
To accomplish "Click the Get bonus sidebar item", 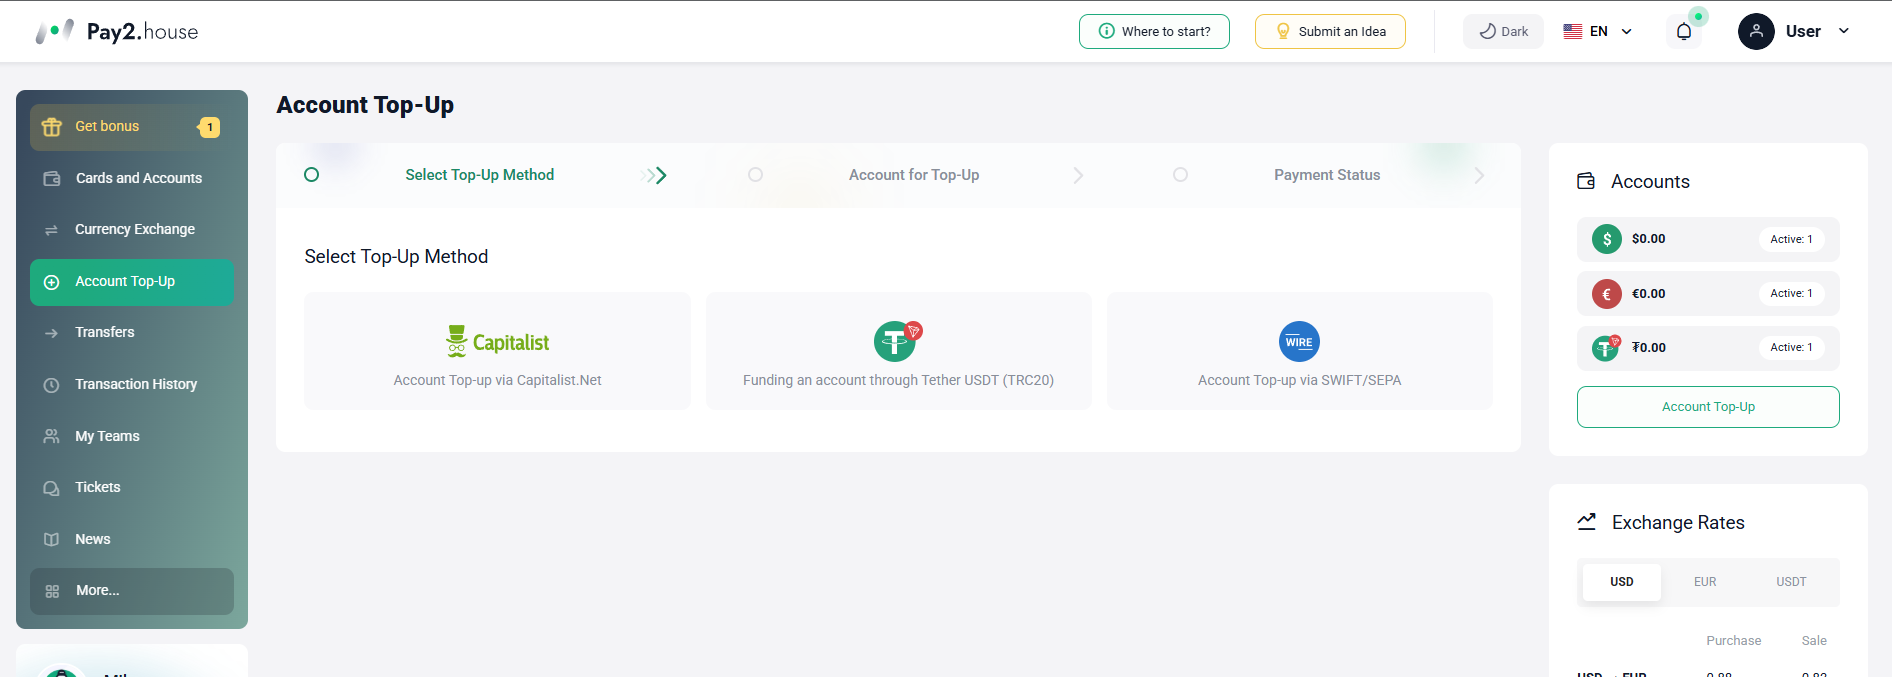I will [x=132, y=127].
